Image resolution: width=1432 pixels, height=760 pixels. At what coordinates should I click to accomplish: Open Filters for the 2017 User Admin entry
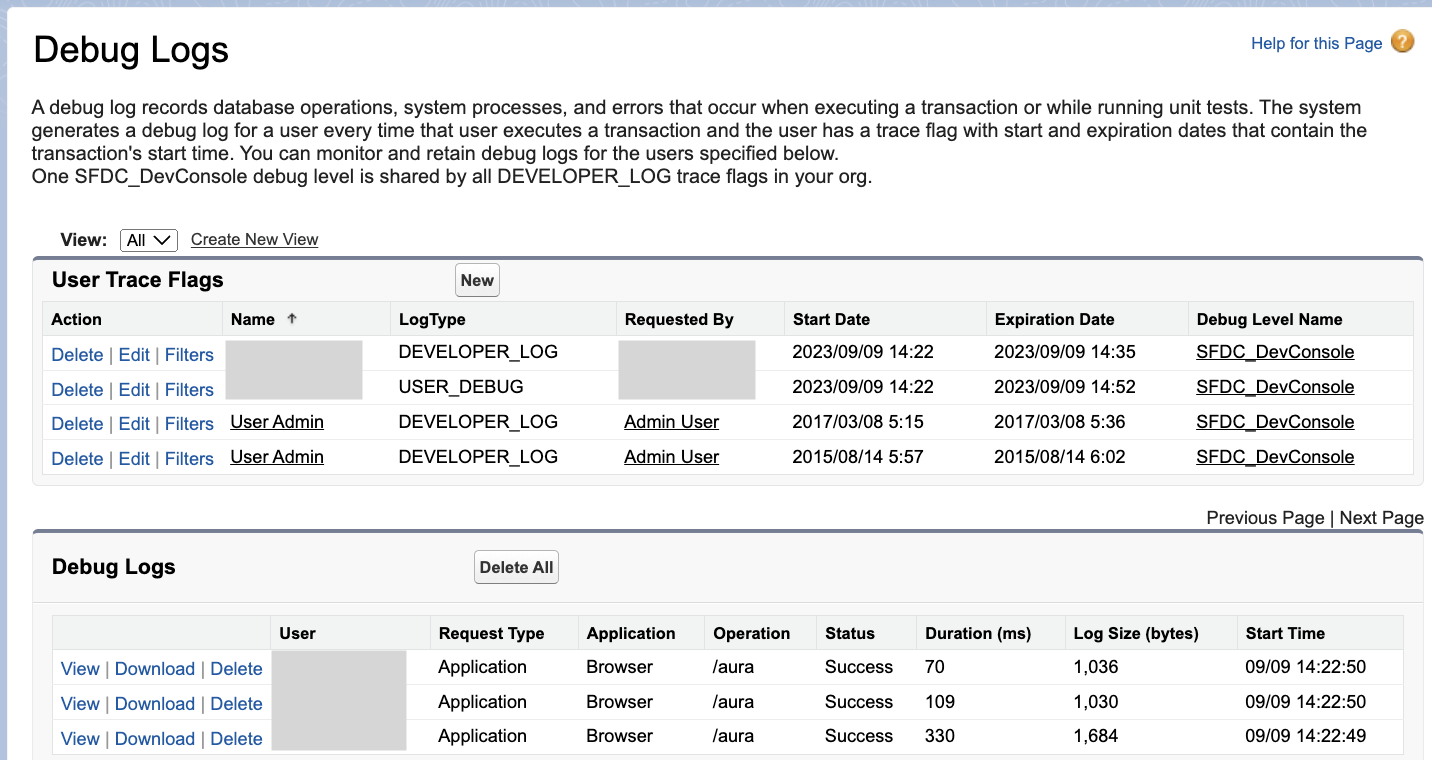tap(189, 423)
